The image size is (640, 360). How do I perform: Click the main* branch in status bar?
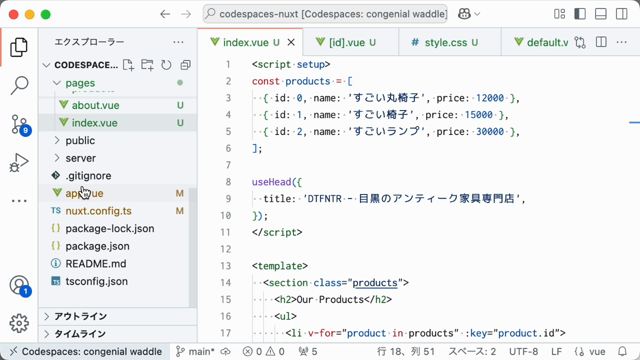[195, 351]
